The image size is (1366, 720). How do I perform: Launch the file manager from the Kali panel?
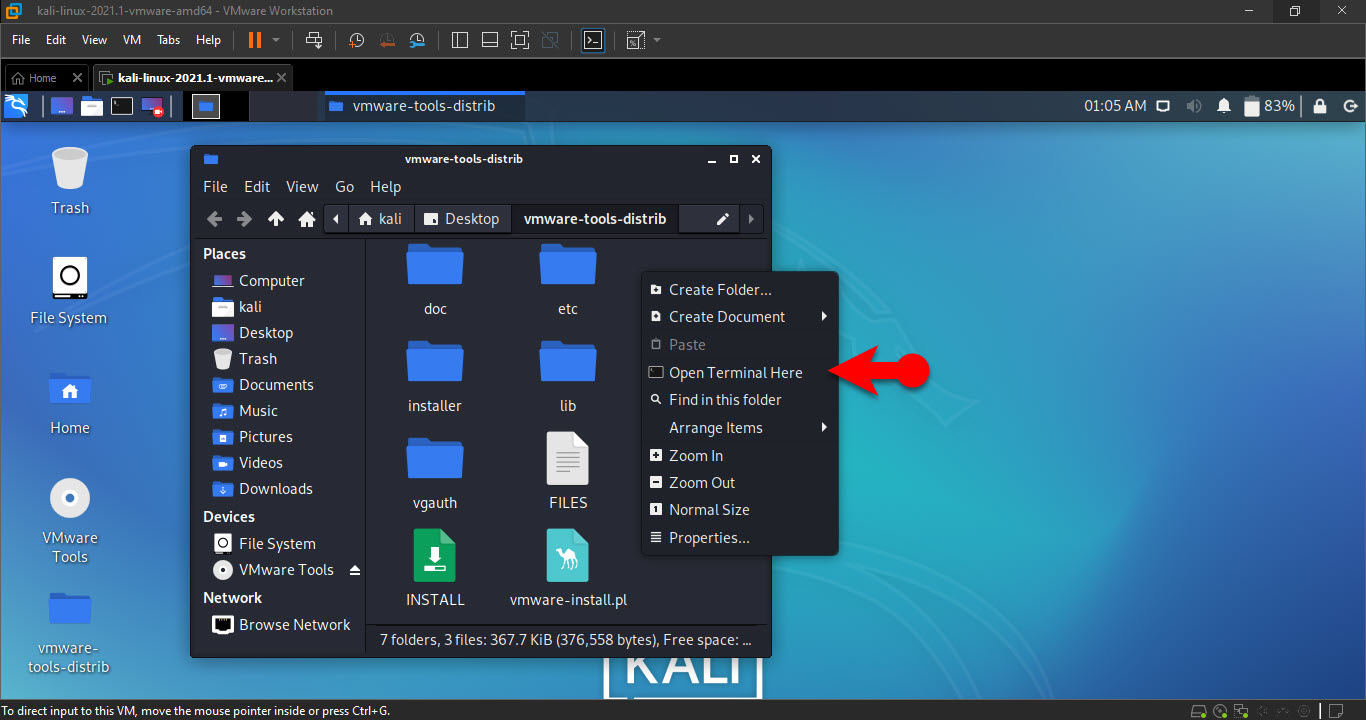point(92,105)
